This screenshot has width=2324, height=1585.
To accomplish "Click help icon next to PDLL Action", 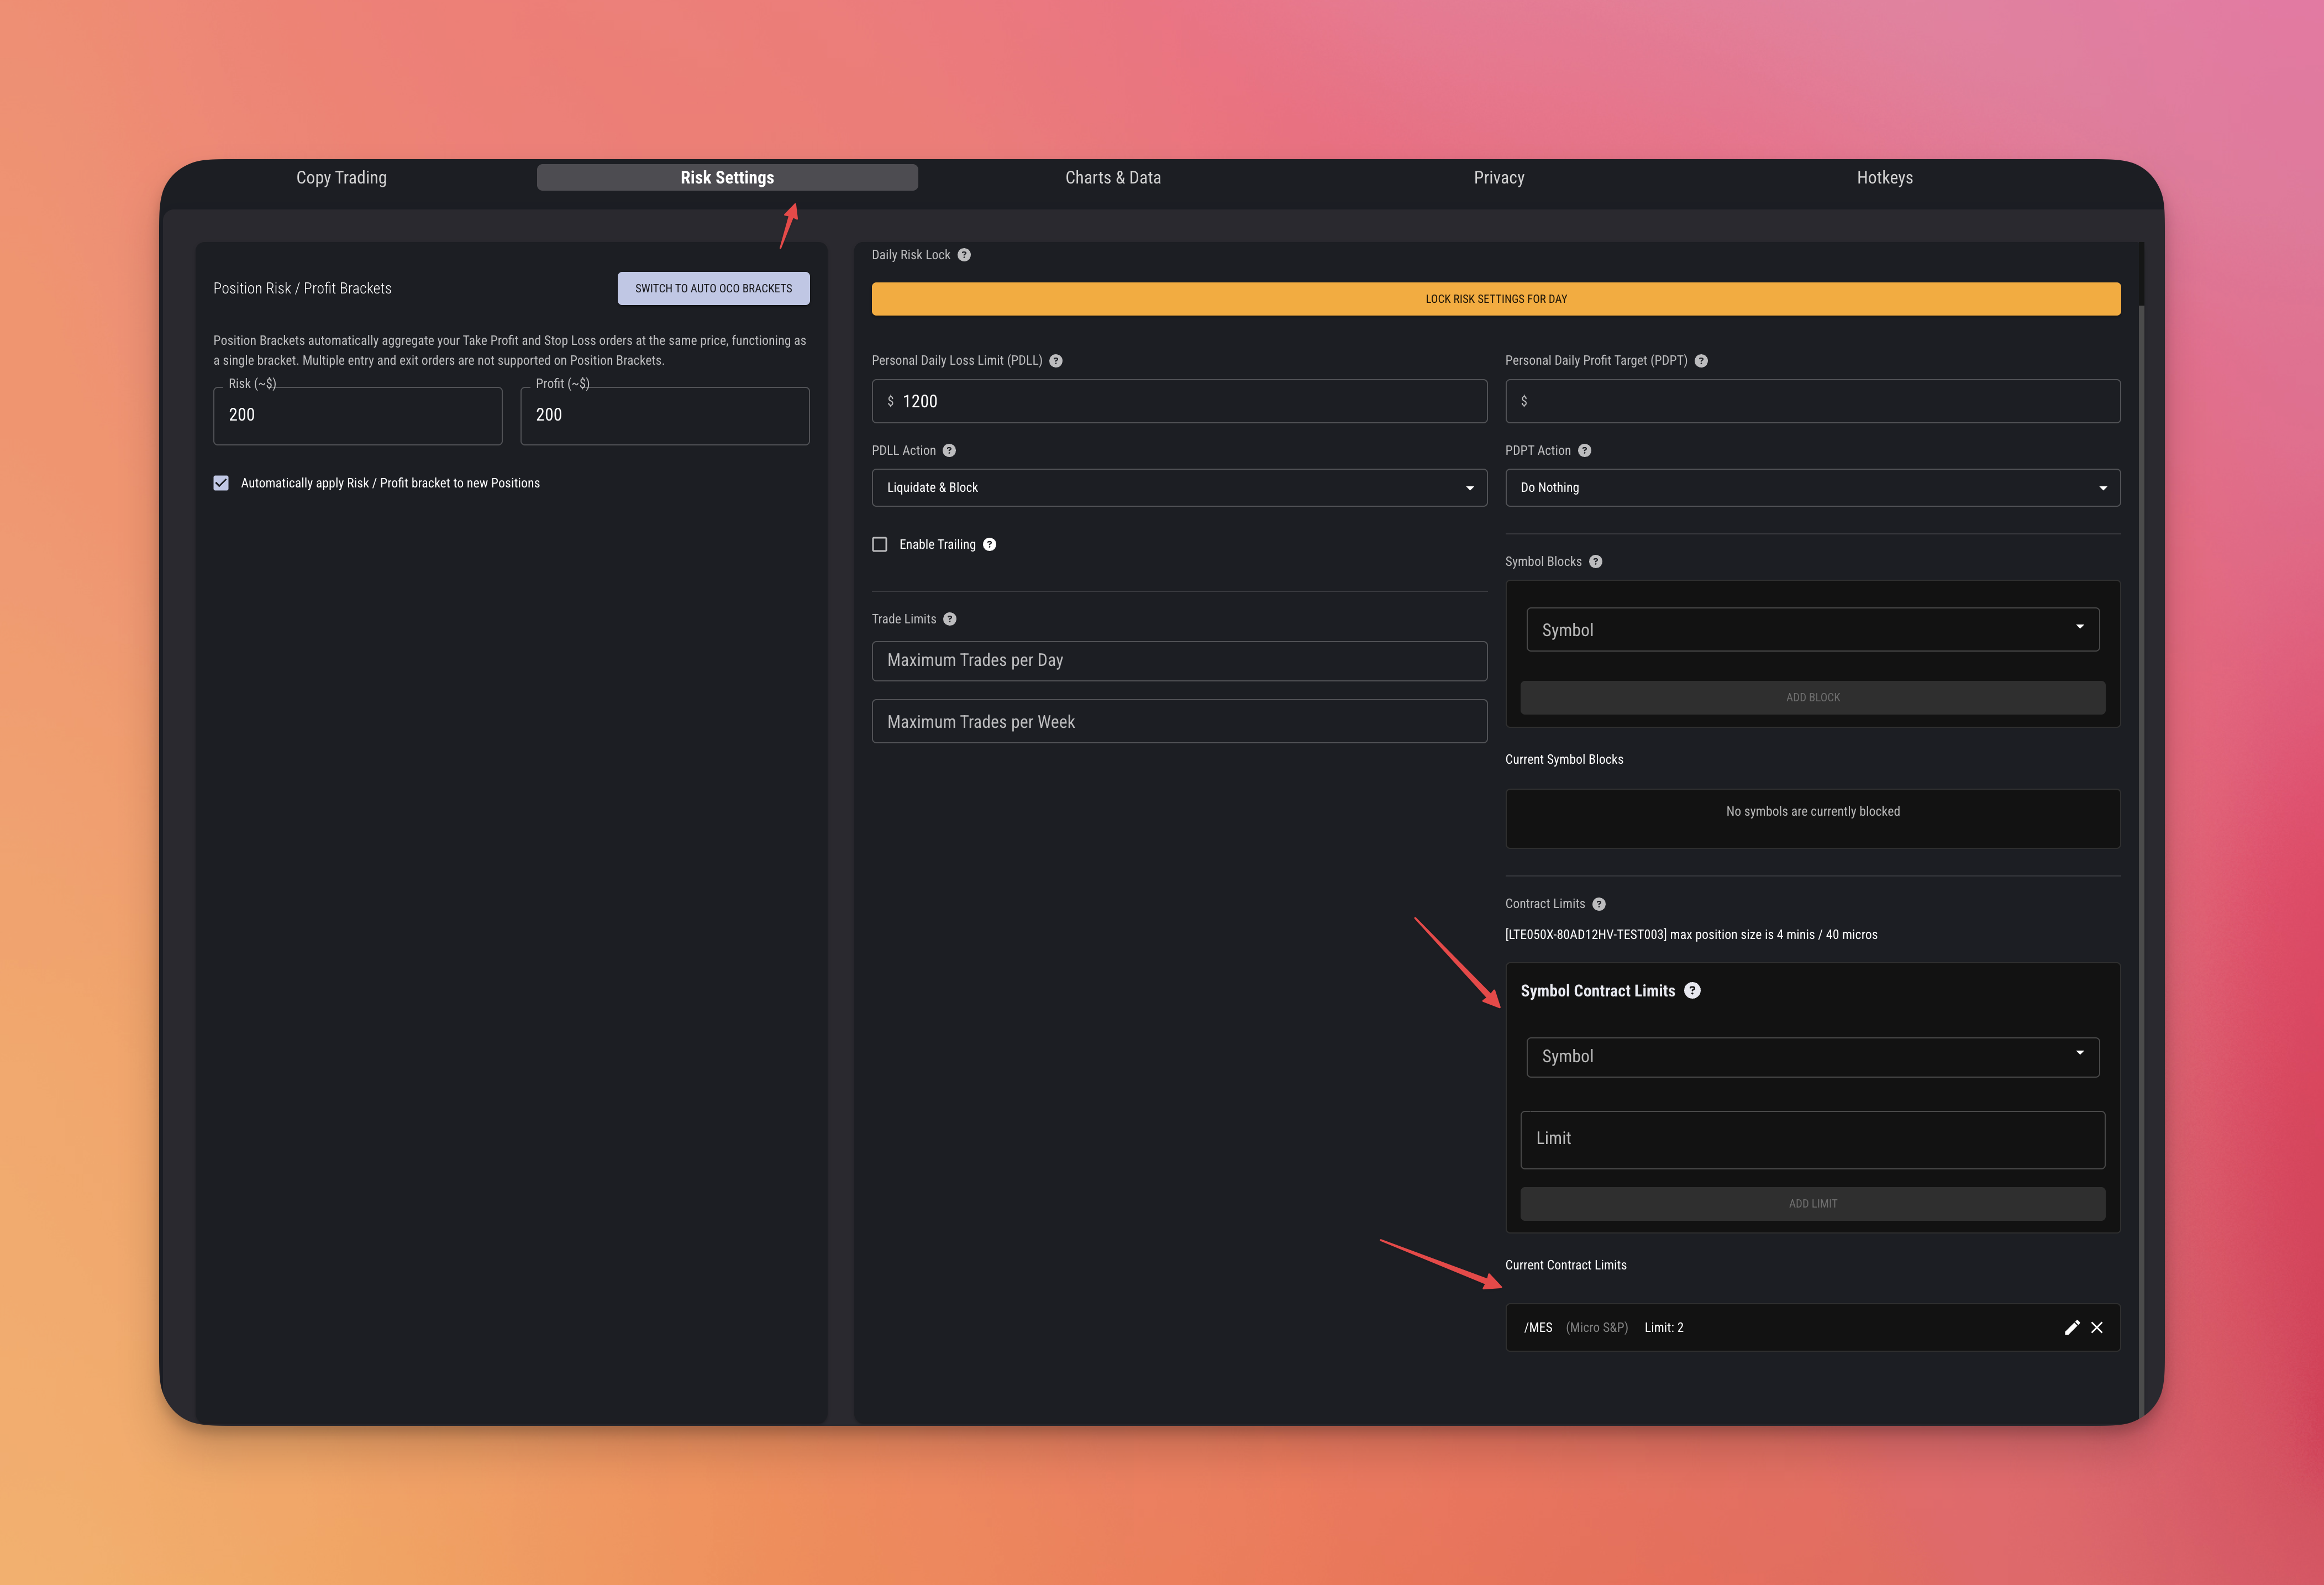I will tap(949, 451).
